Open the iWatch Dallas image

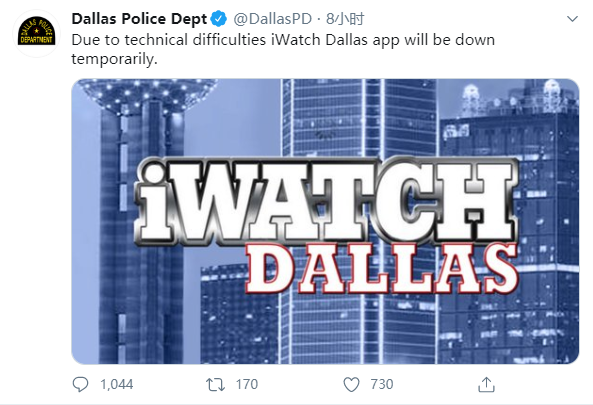(325, 221)
